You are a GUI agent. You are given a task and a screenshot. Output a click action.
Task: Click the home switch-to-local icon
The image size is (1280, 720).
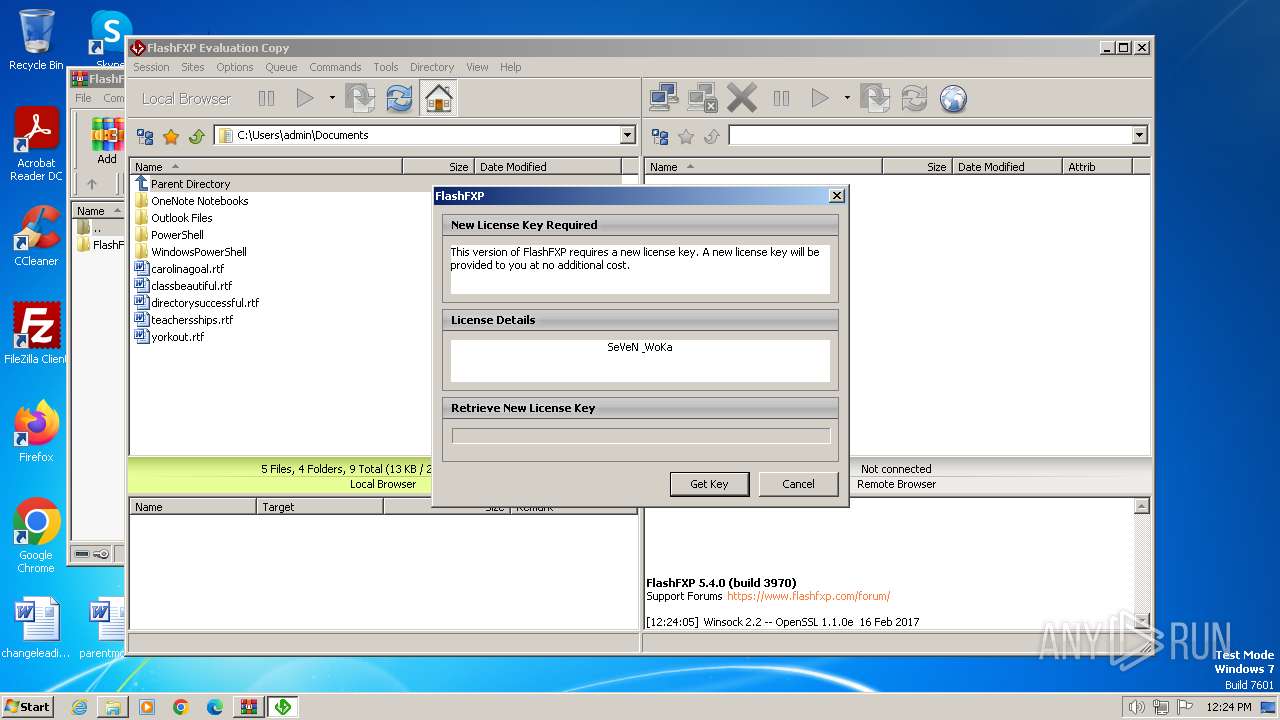tap(439, 98)
